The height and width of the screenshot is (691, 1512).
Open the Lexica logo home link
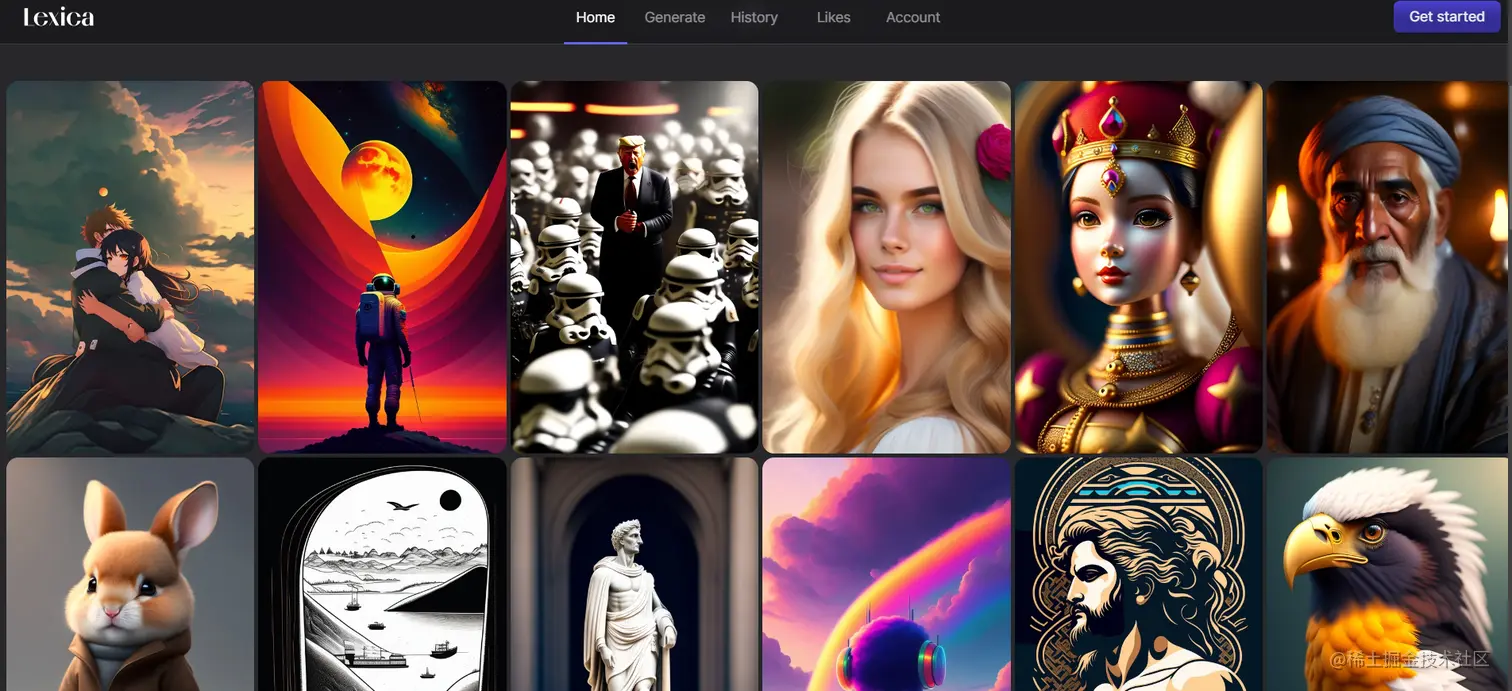[58, 17]
